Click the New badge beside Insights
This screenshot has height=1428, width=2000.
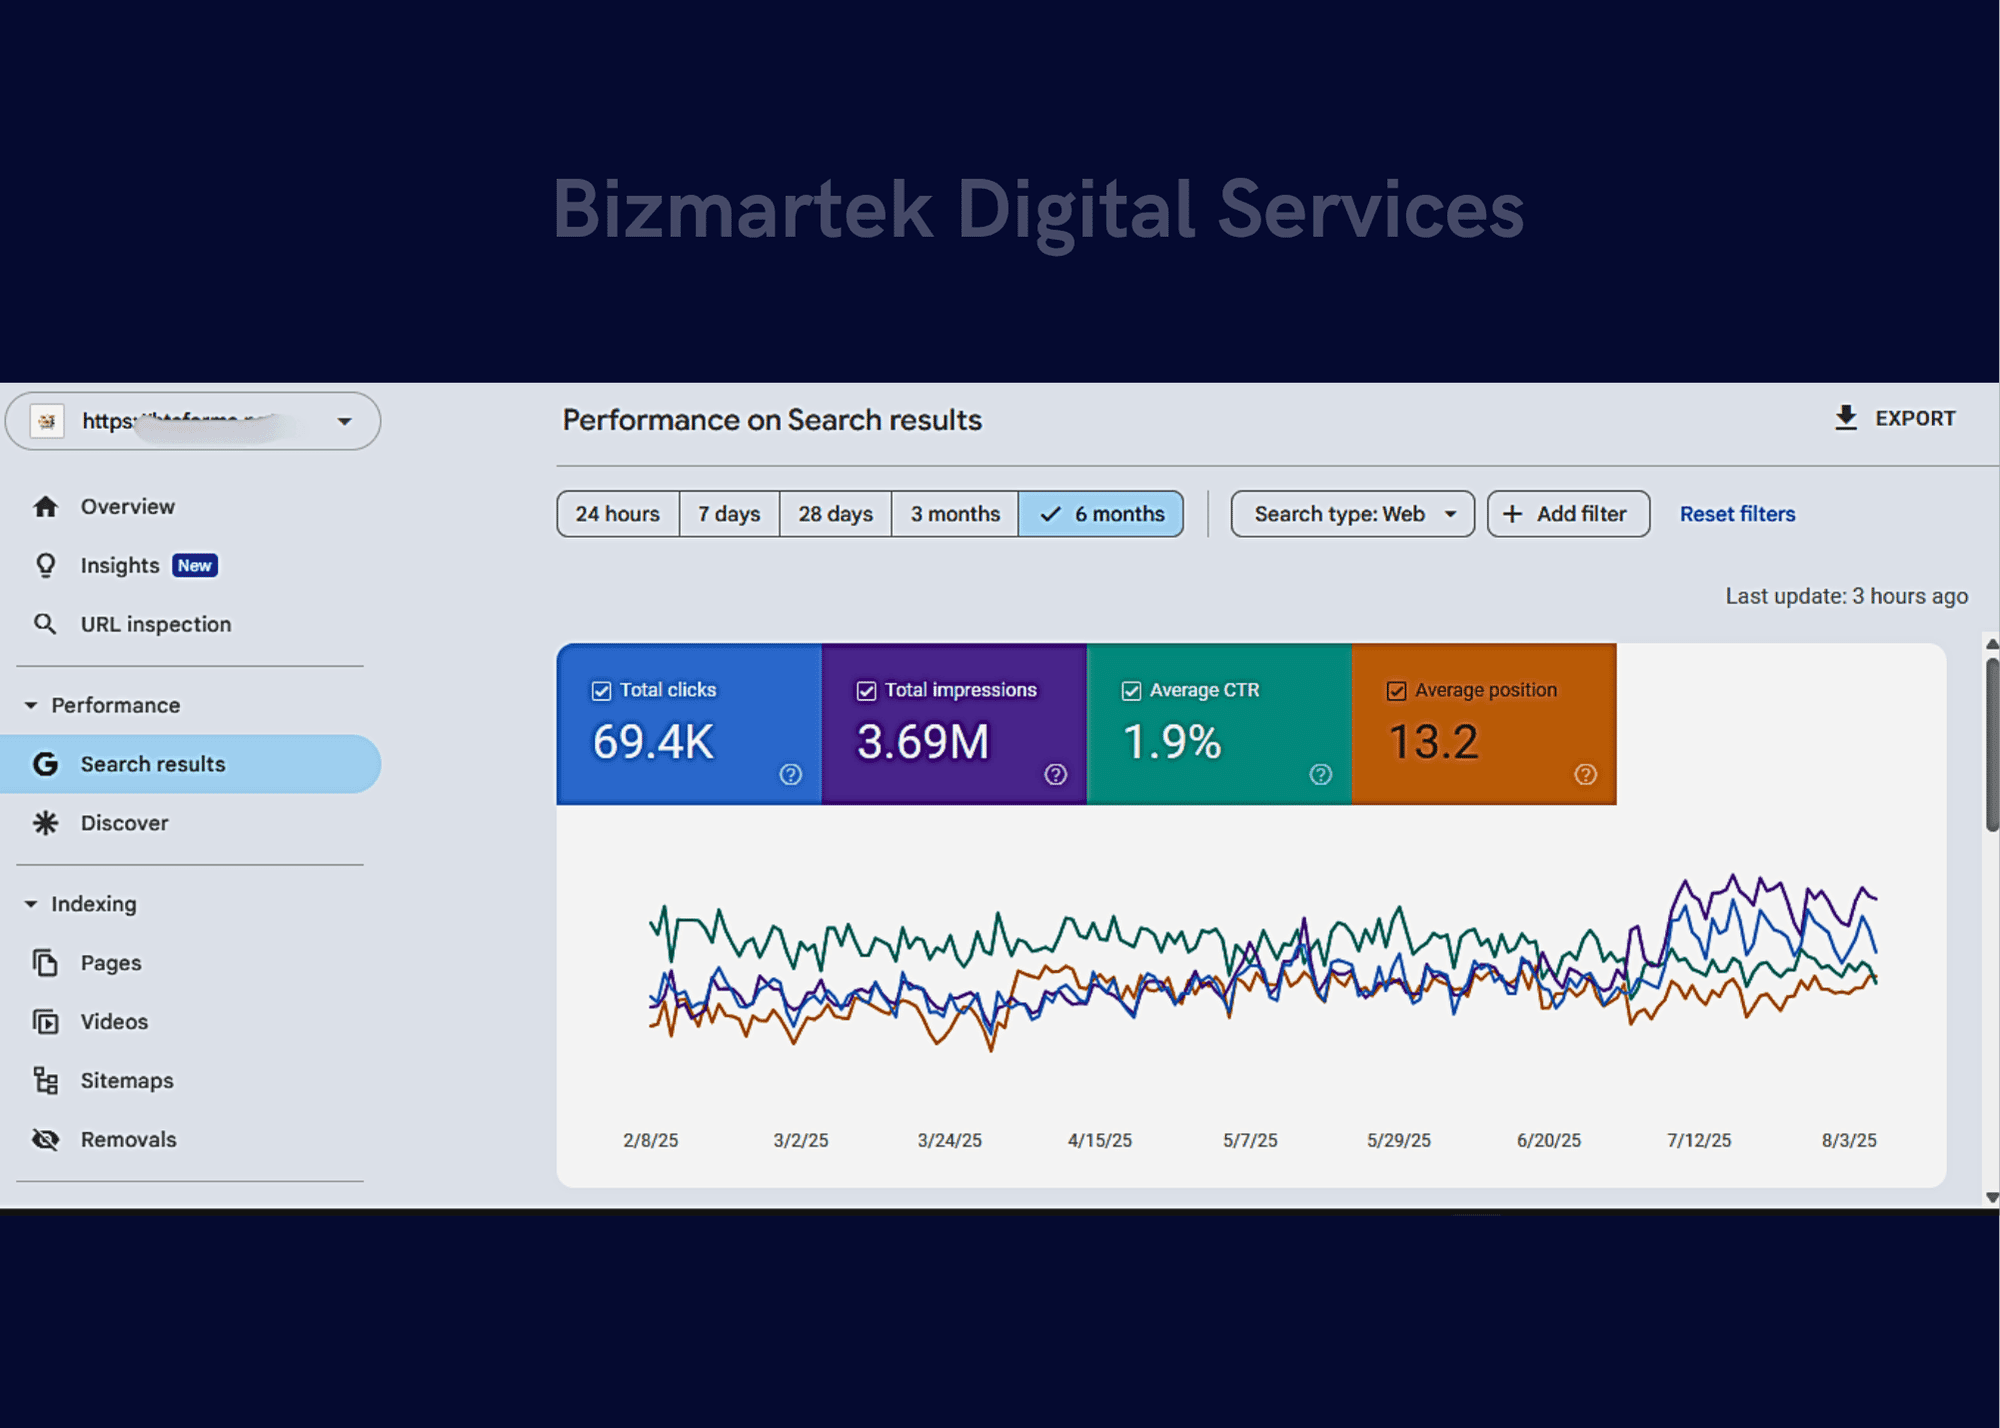195,566
